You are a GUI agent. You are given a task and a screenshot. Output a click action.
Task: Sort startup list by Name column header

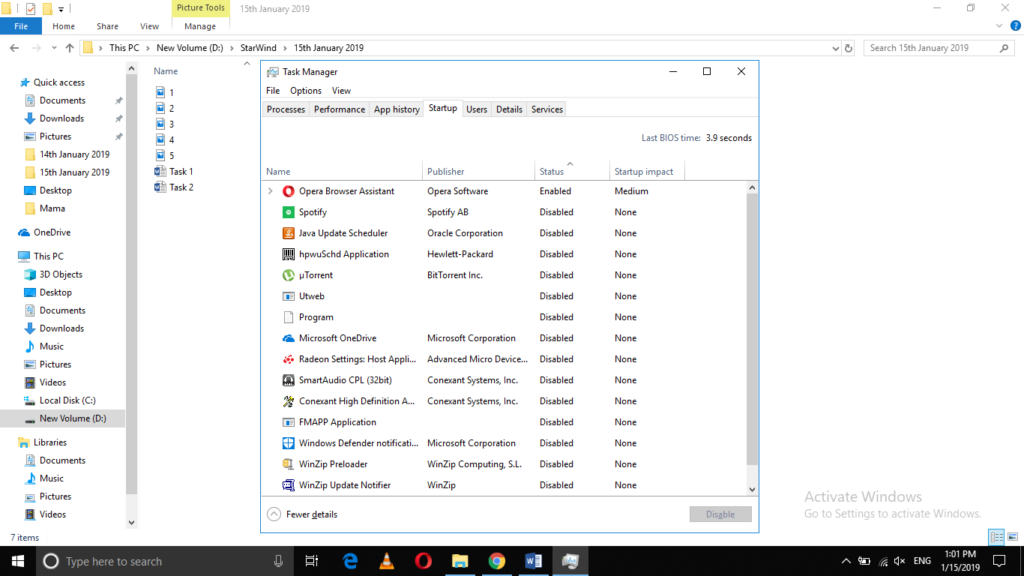(342, 171)
